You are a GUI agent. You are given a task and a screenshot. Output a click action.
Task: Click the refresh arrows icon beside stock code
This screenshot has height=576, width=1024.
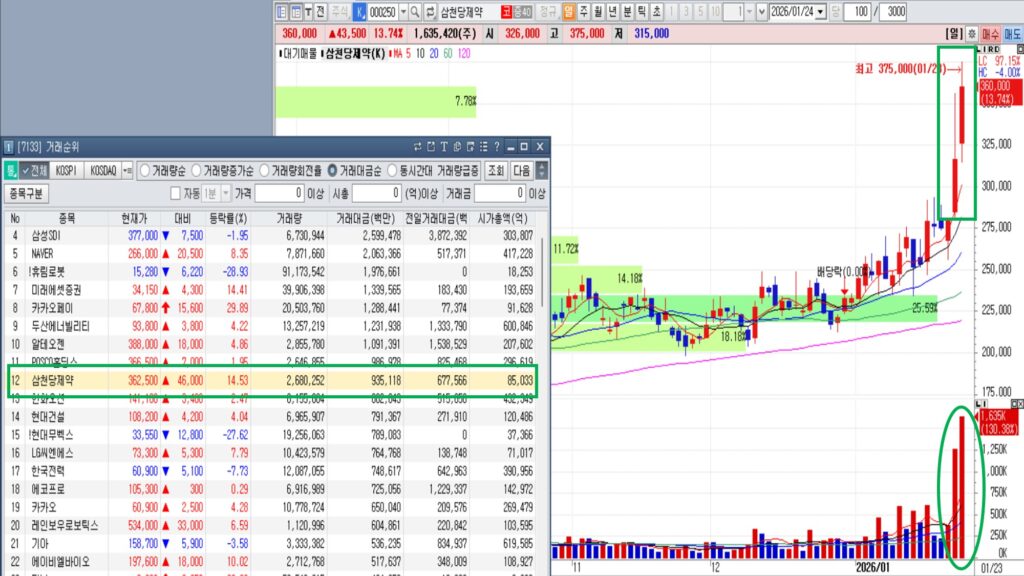[430, 12]
